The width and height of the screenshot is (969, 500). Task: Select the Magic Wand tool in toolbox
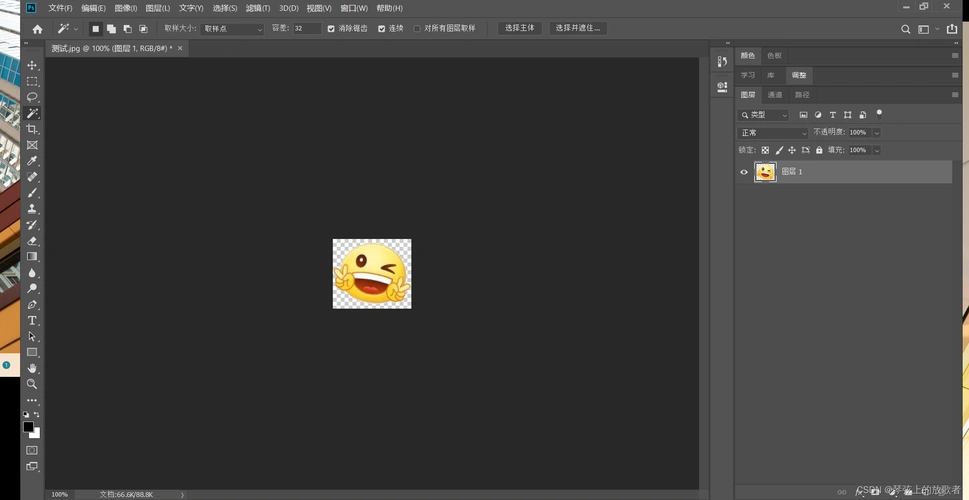coord(32,113)
